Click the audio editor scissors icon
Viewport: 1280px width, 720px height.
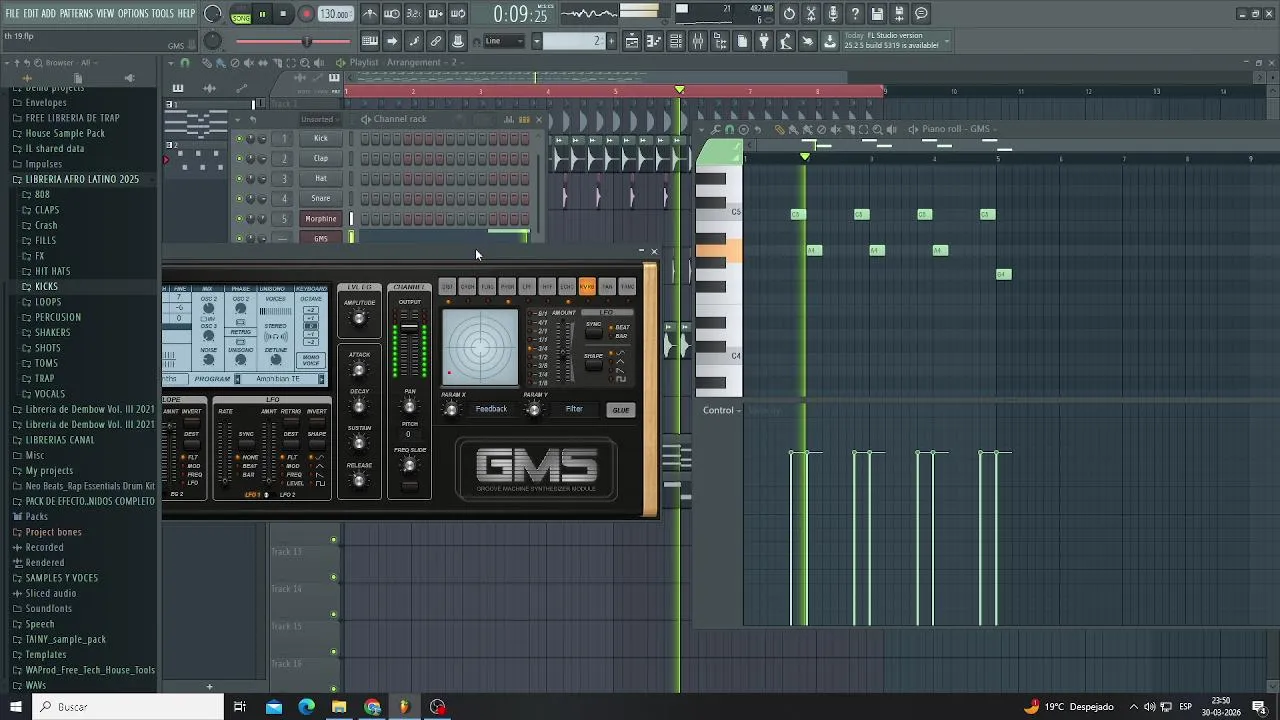[811, 14]
